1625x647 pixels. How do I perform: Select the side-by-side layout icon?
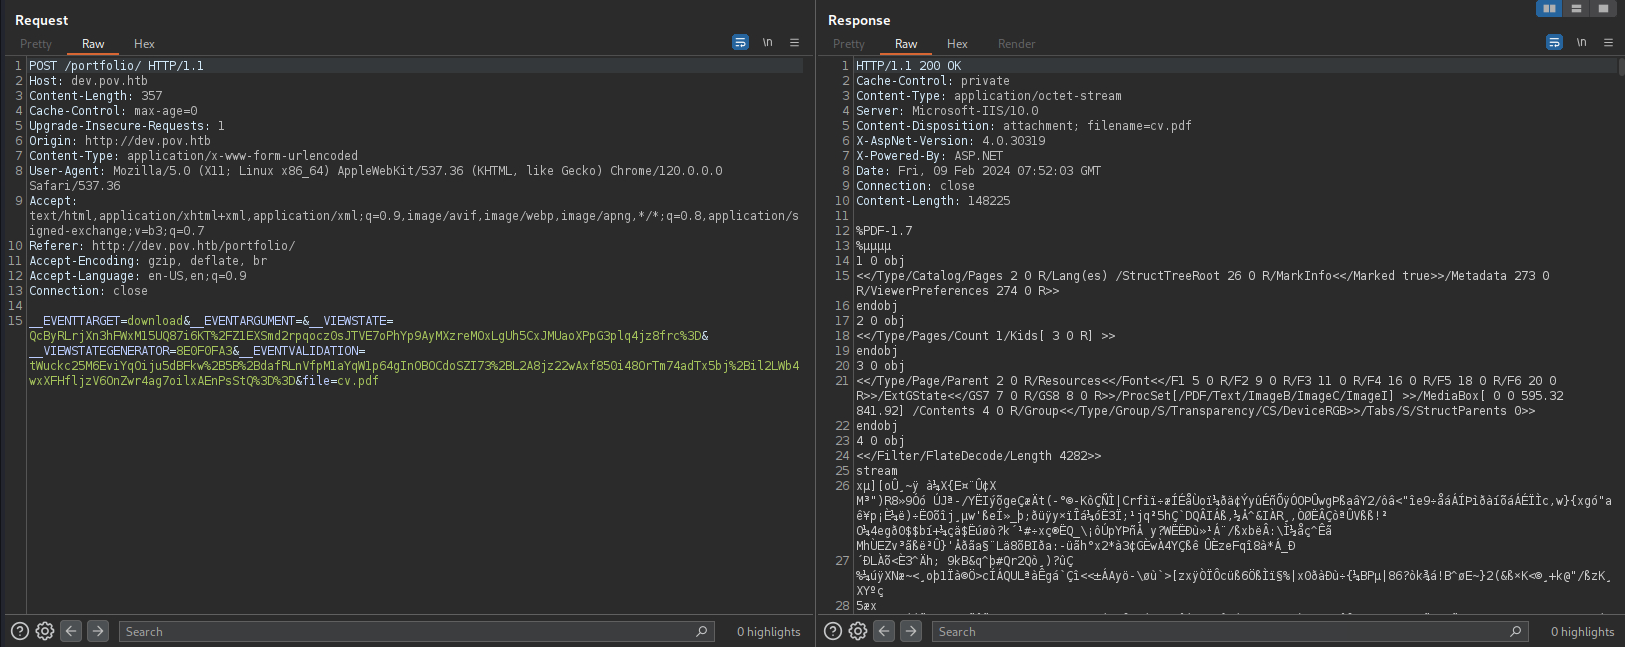1549,8
